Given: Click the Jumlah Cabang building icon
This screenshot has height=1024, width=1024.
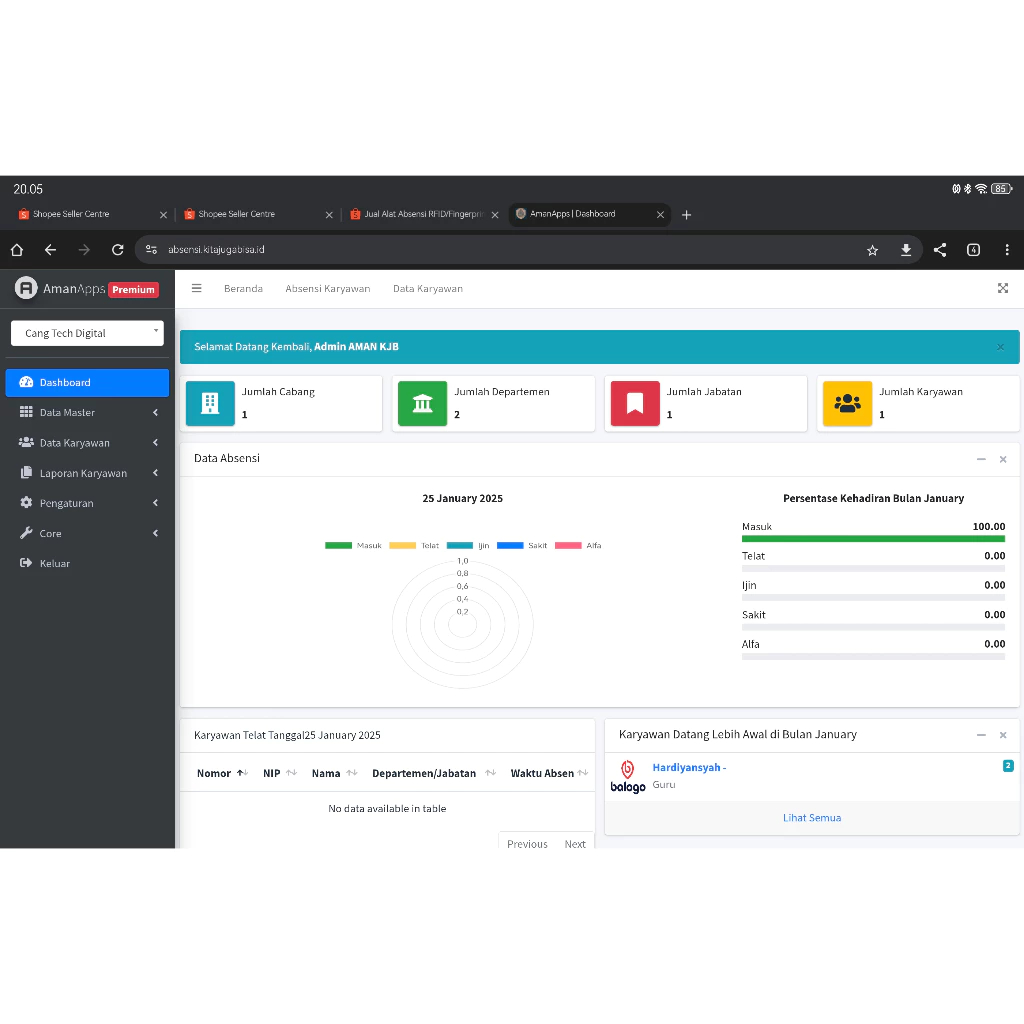Looking at the screenshot, I should (210, 403).
